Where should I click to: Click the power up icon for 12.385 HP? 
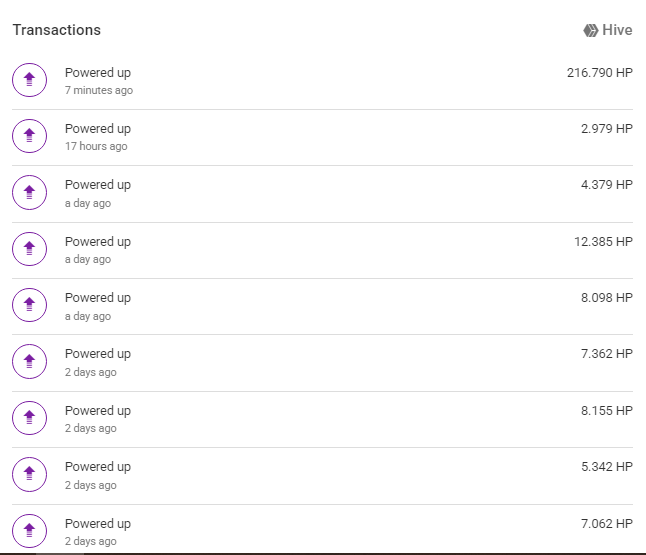tap(29, 250)
